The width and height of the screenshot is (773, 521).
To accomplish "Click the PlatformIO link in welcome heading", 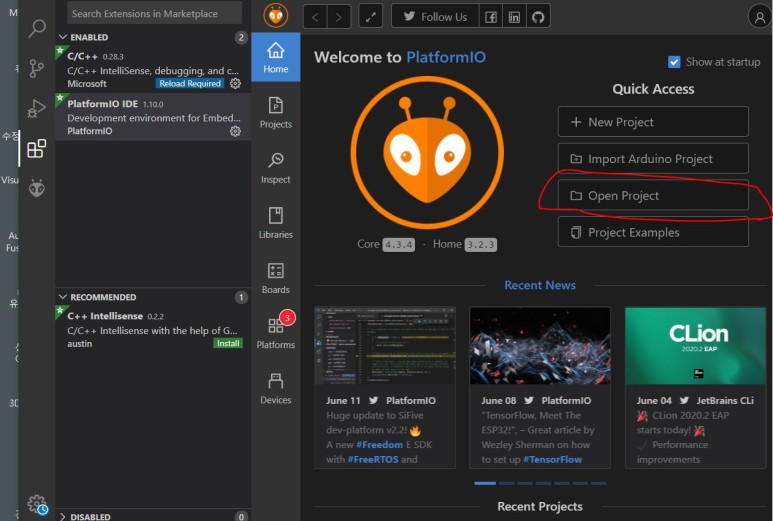I will (x=446, y=57).
